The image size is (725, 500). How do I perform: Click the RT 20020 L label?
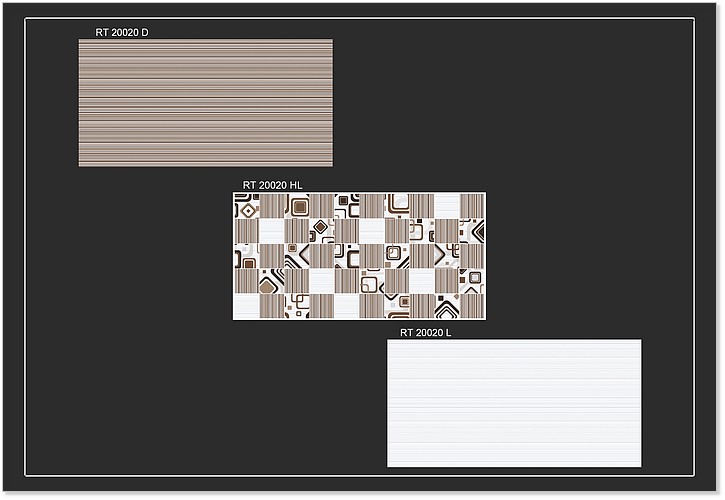(425, 333)
